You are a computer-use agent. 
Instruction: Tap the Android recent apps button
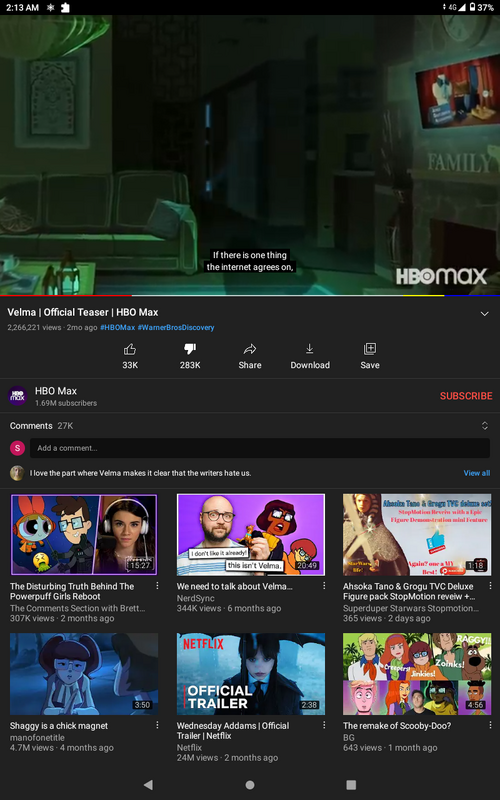351,785
